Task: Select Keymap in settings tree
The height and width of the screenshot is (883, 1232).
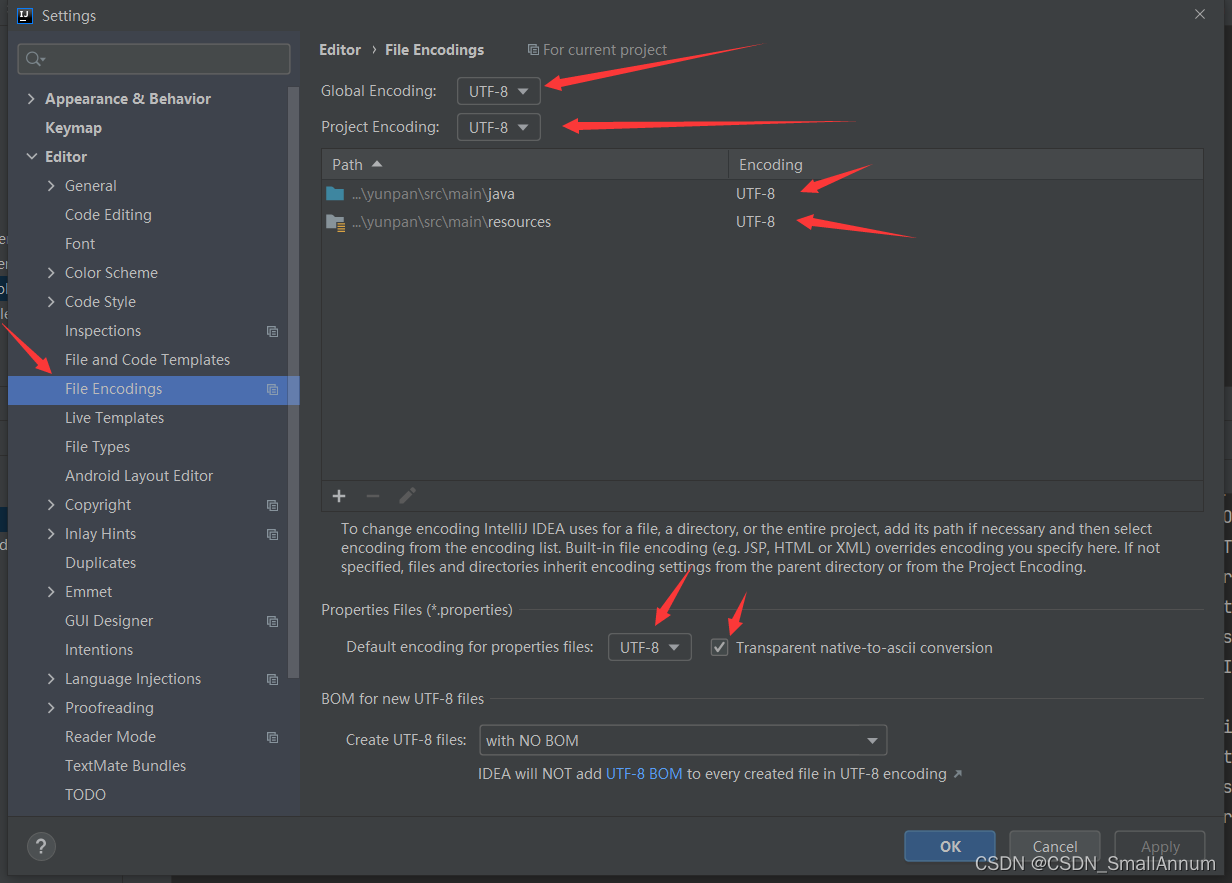Action: (x=73, y=127)
